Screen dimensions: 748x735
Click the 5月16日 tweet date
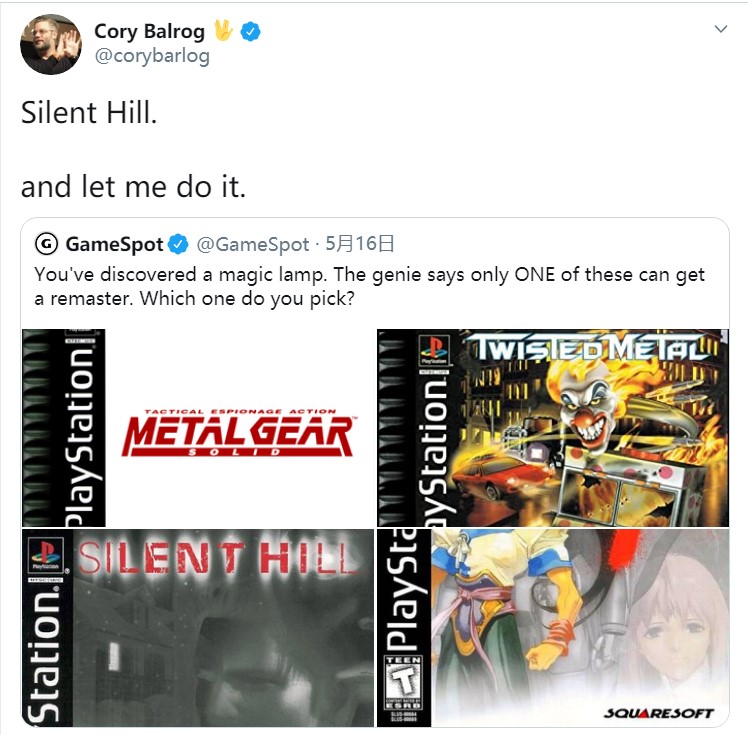360,244
